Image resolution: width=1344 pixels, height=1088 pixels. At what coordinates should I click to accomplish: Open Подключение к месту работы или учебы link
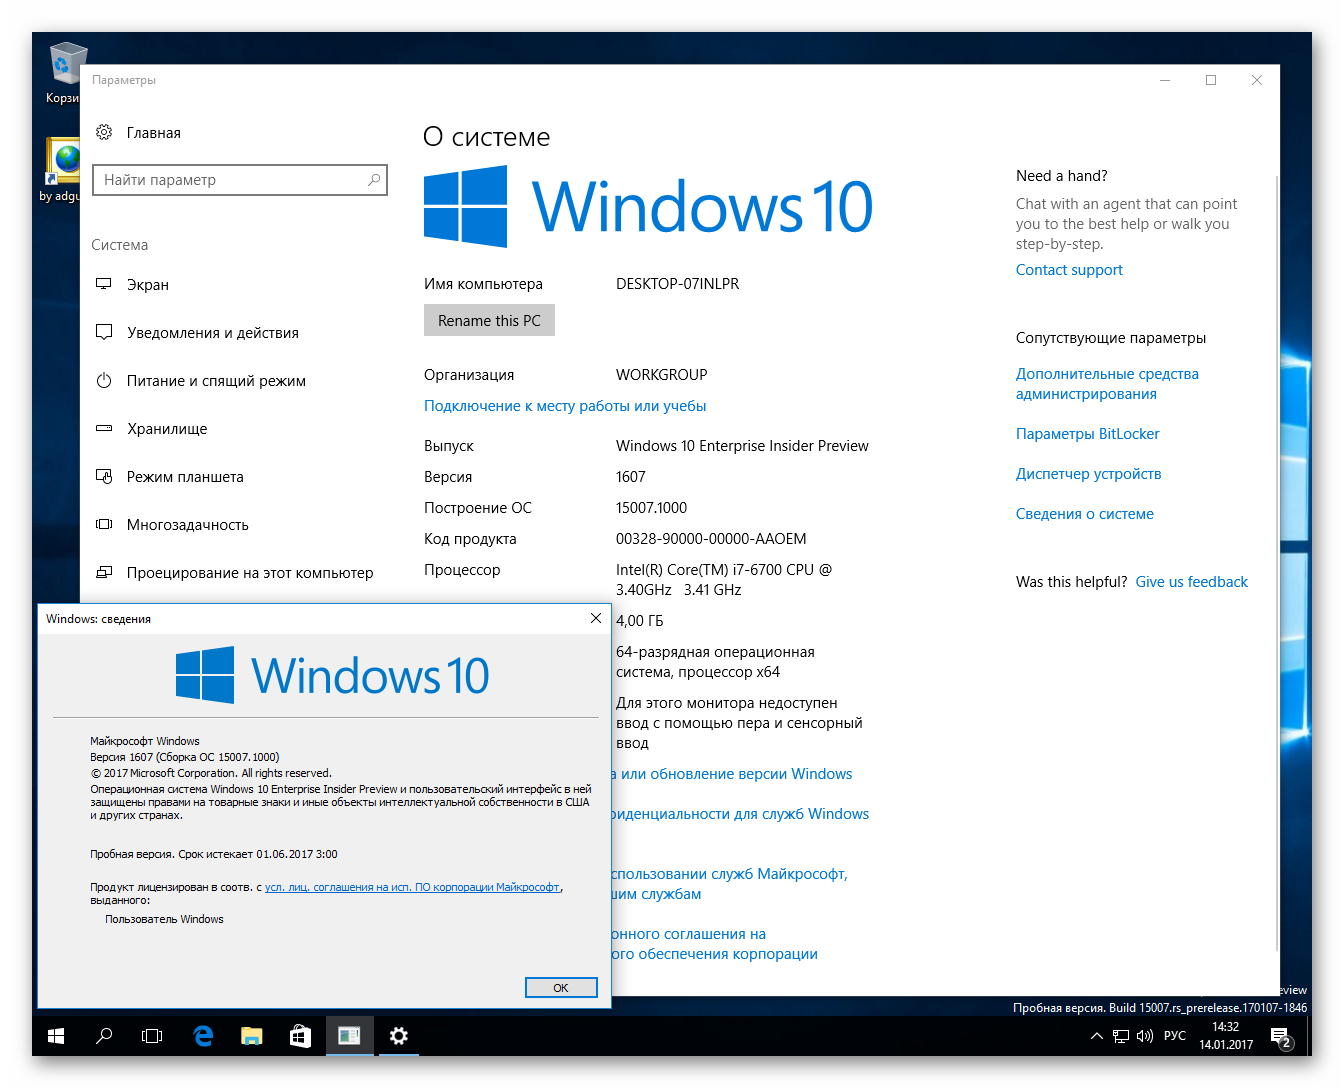pyautogui.click(x=565, y=406)
